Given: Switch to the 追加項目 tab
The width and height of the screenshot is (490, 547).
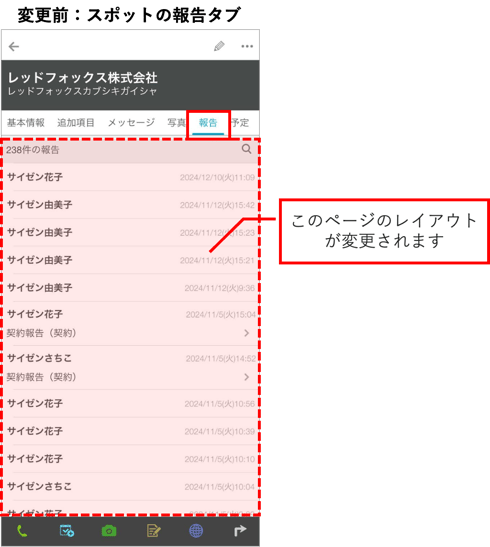Looking at the screenshot, I should click(76, 123).
